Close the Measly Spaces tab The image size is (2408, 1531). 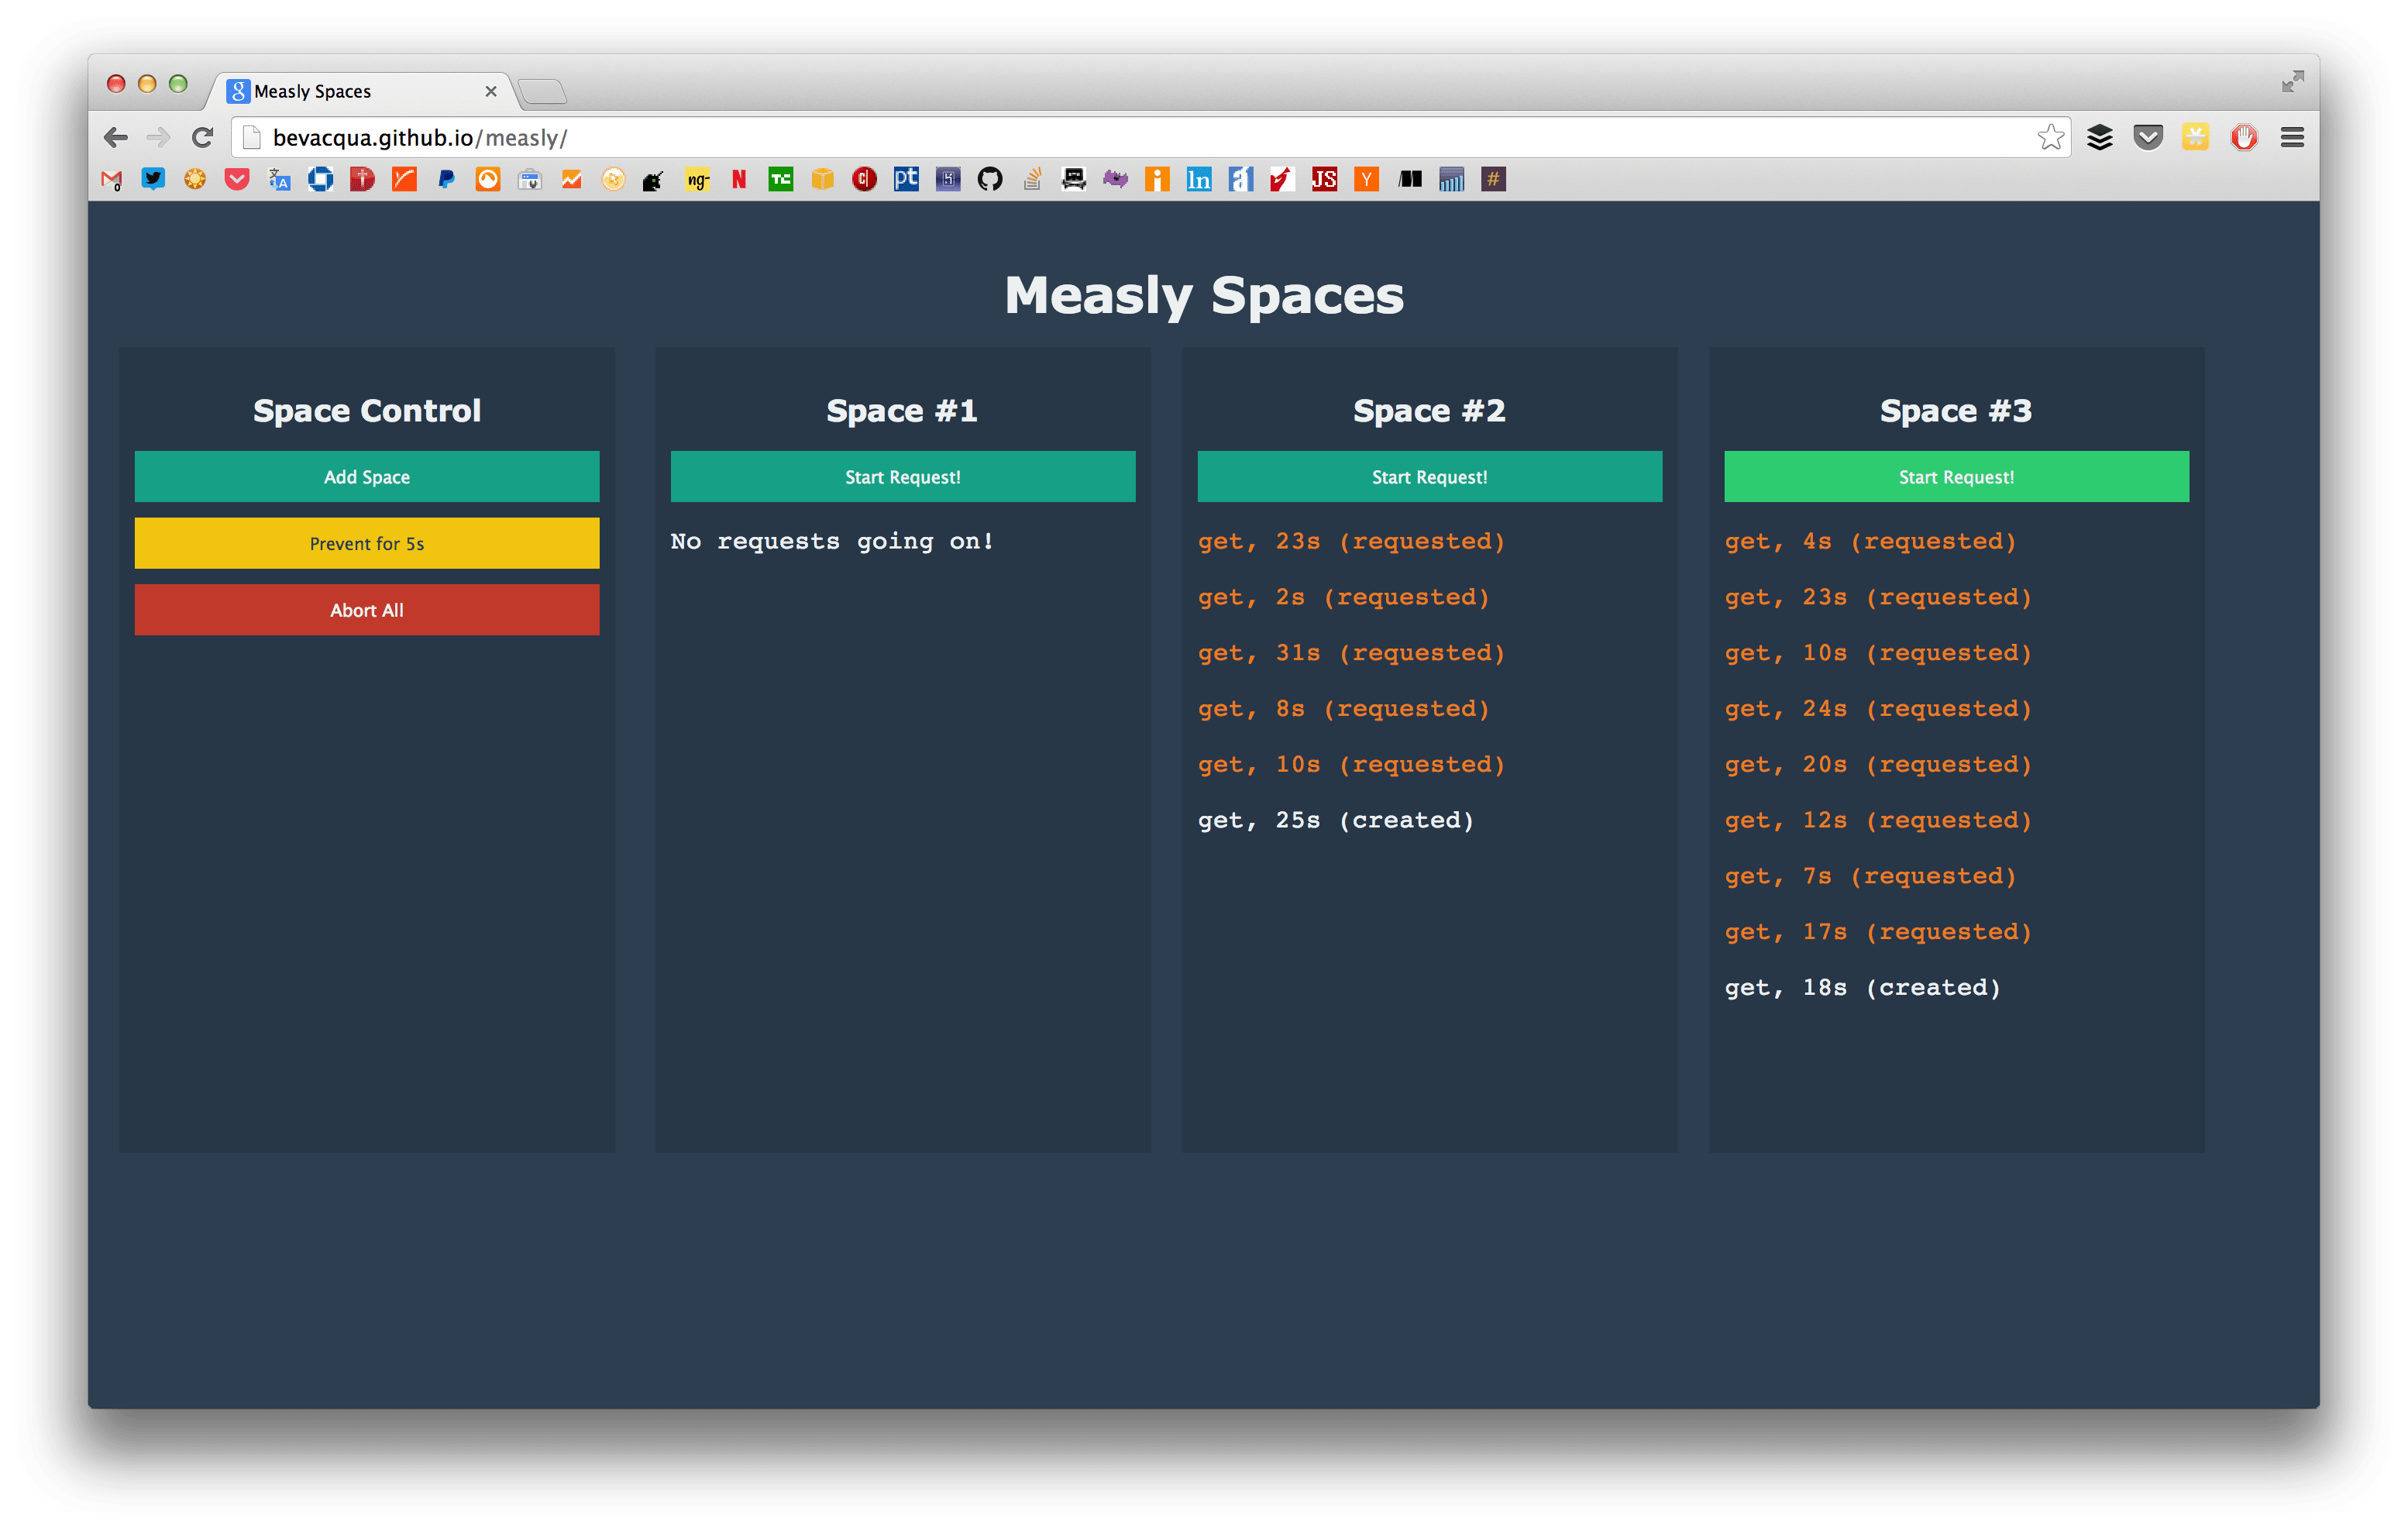[491, 91]
